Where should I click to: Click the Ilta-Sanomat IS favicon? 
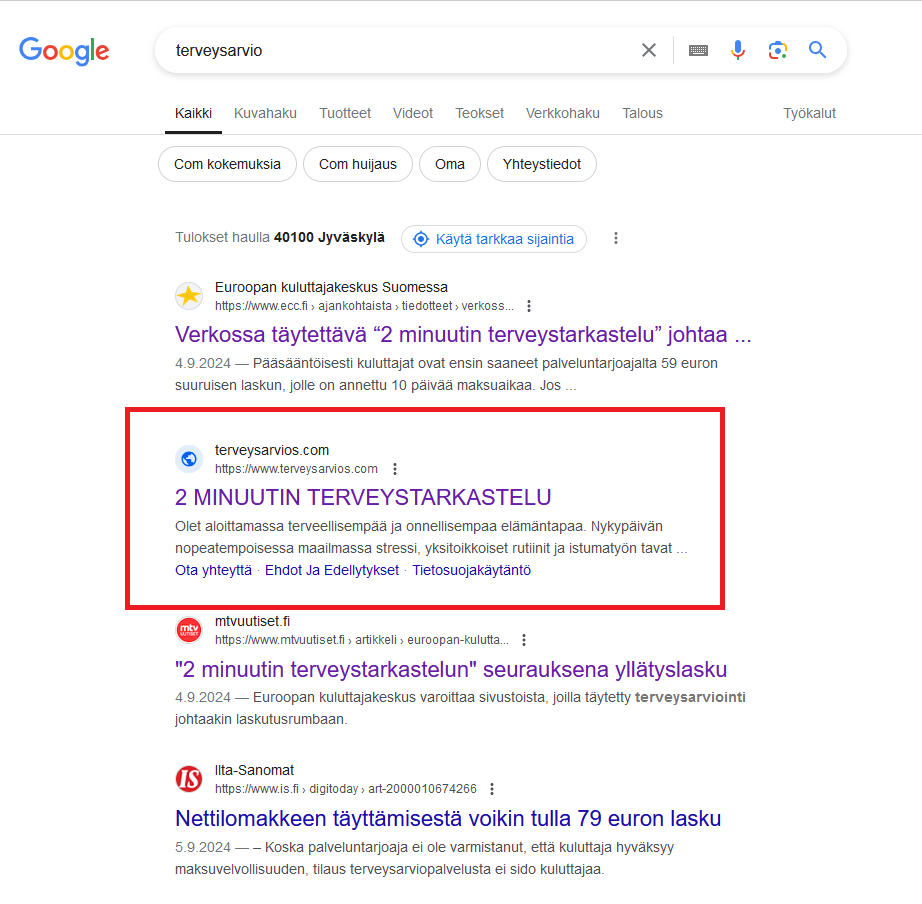click(x=189, y=779)
